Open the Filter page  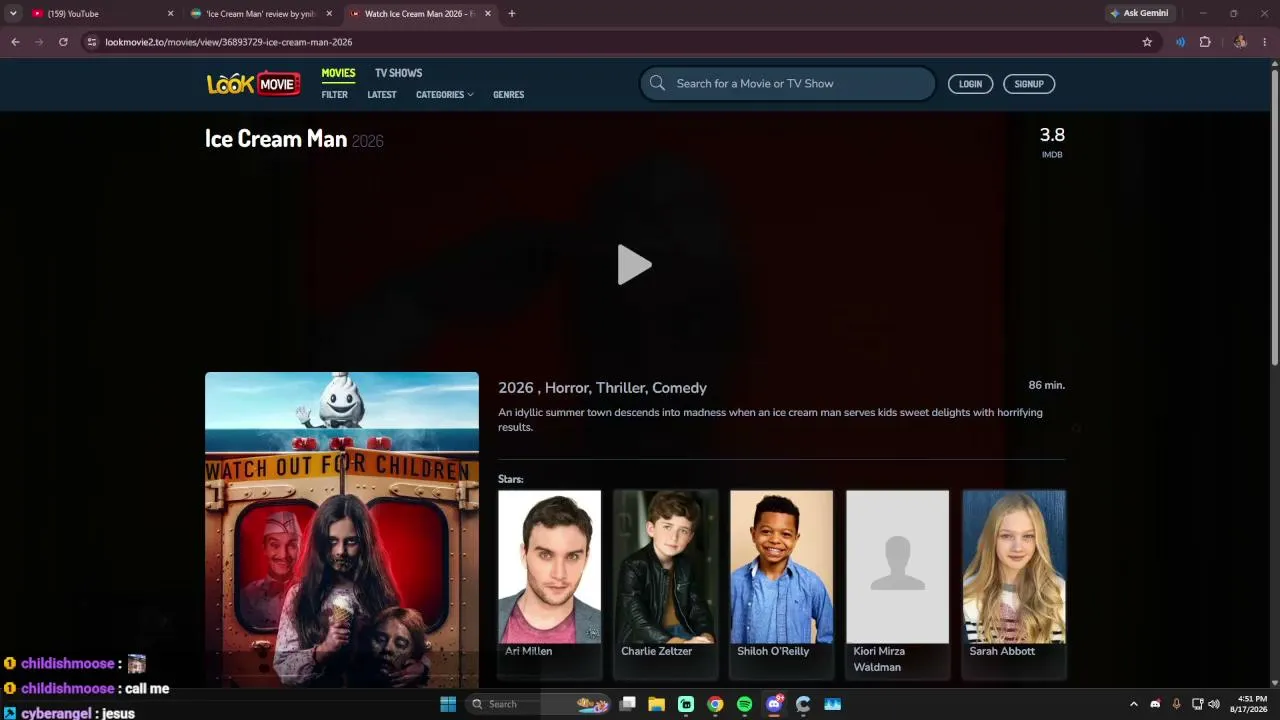[335, 95]
